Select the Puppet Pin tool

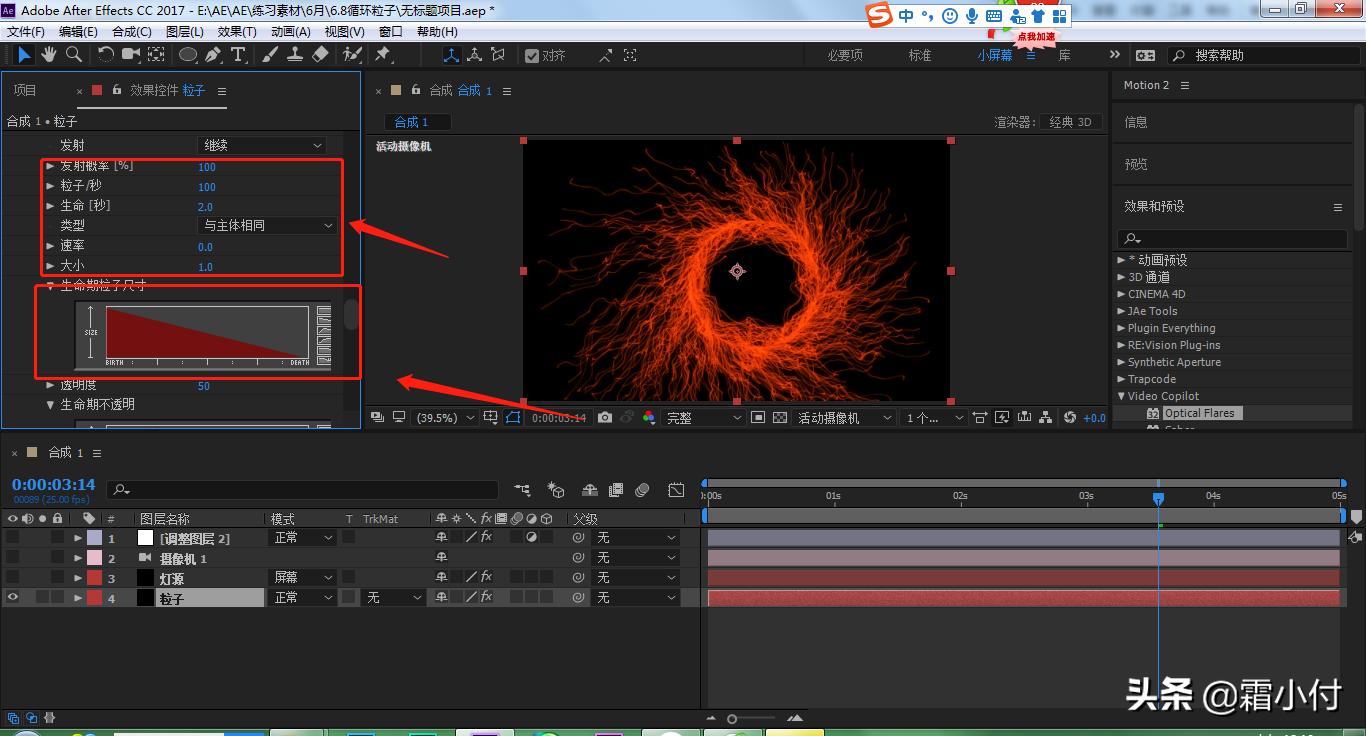[x=382, y=55]
